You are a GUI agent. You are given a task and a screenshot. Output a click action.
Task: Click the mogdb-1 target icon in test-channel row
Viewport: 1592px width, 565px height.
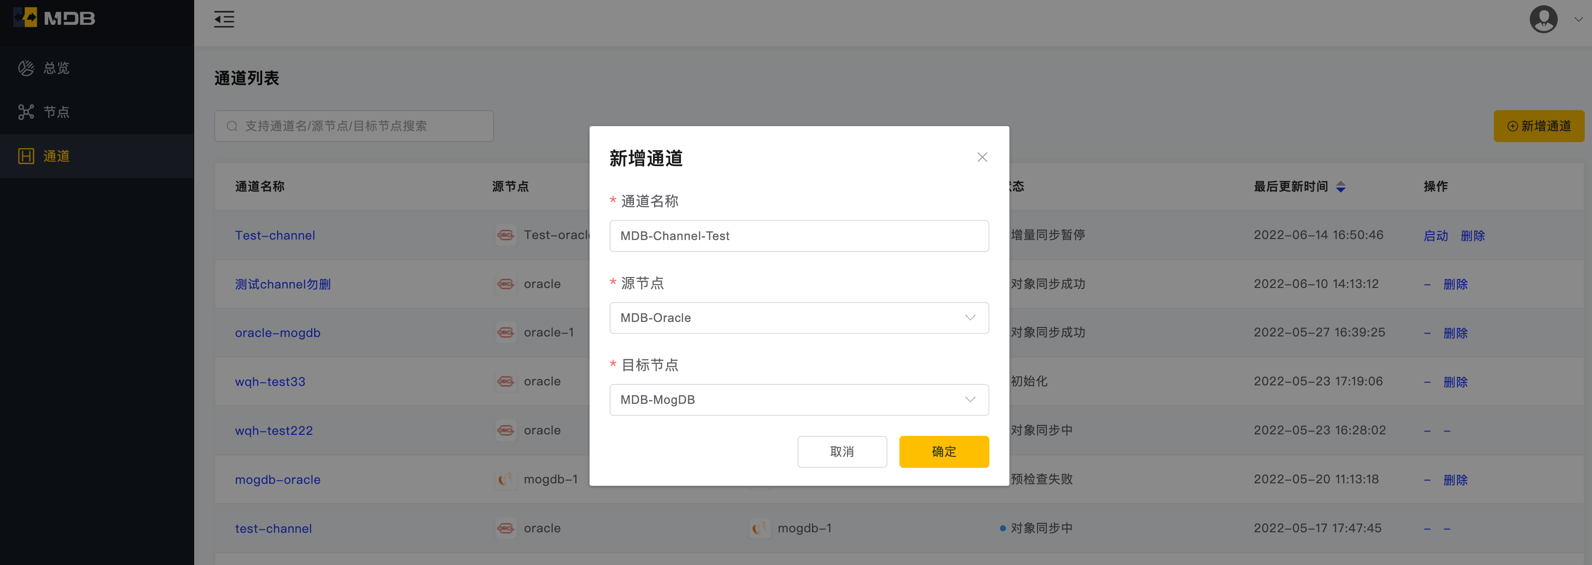759,528
